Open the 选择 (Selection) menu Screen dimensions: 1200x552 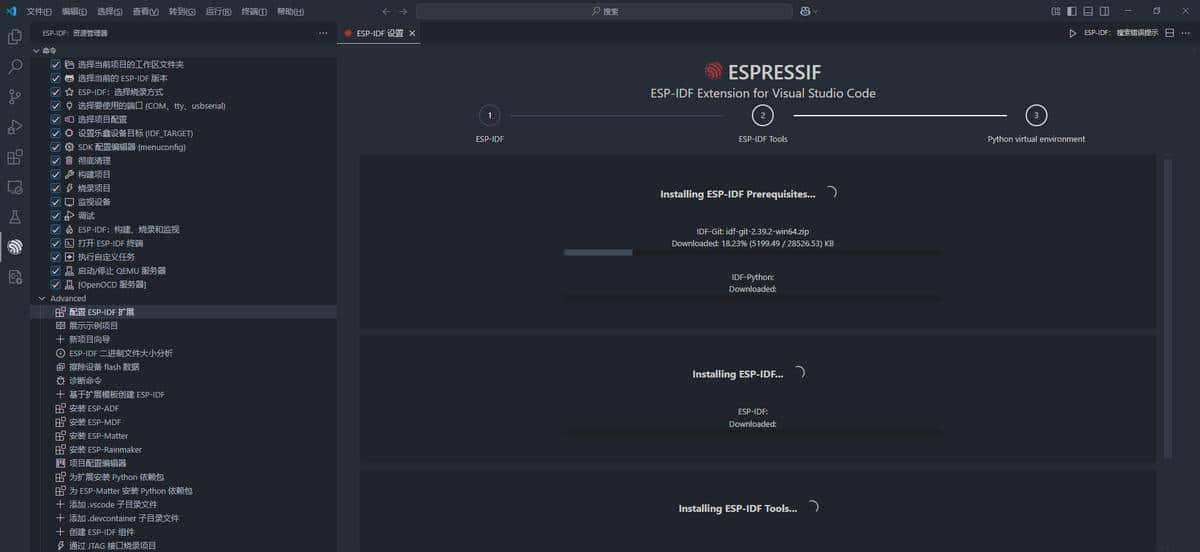point(110,11)
